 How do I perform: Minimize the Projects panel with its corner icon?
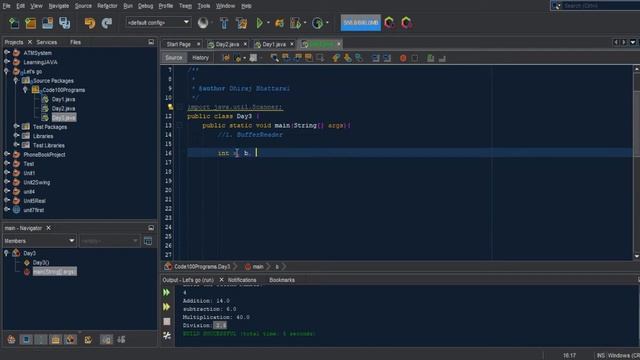pos(151,42)
